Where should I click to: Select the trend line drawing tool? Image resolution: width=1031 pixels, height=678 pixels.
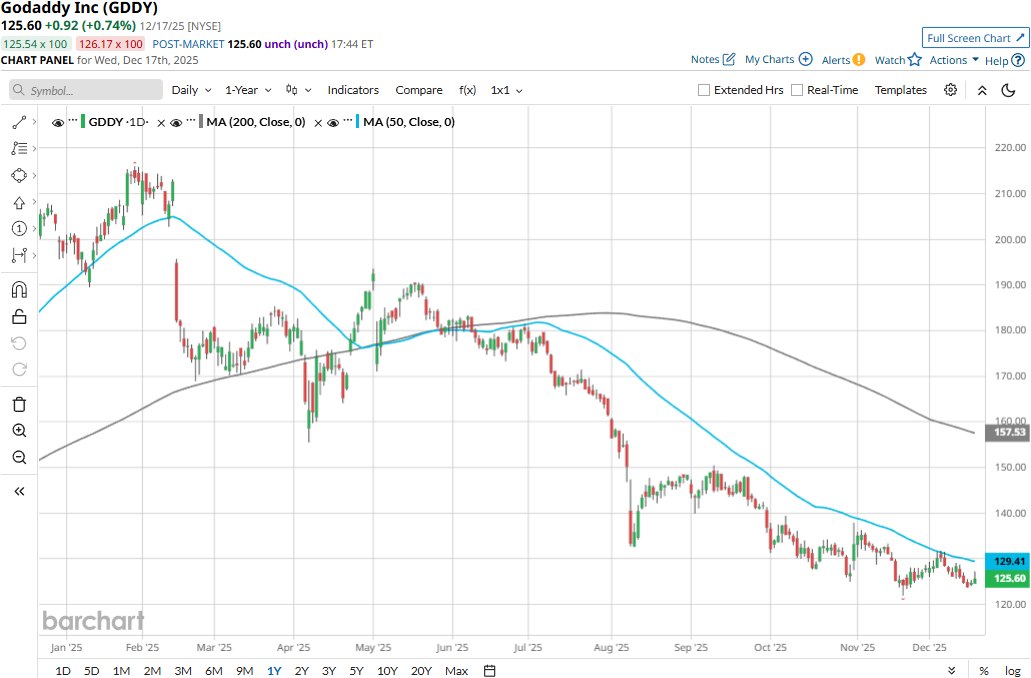19,122
